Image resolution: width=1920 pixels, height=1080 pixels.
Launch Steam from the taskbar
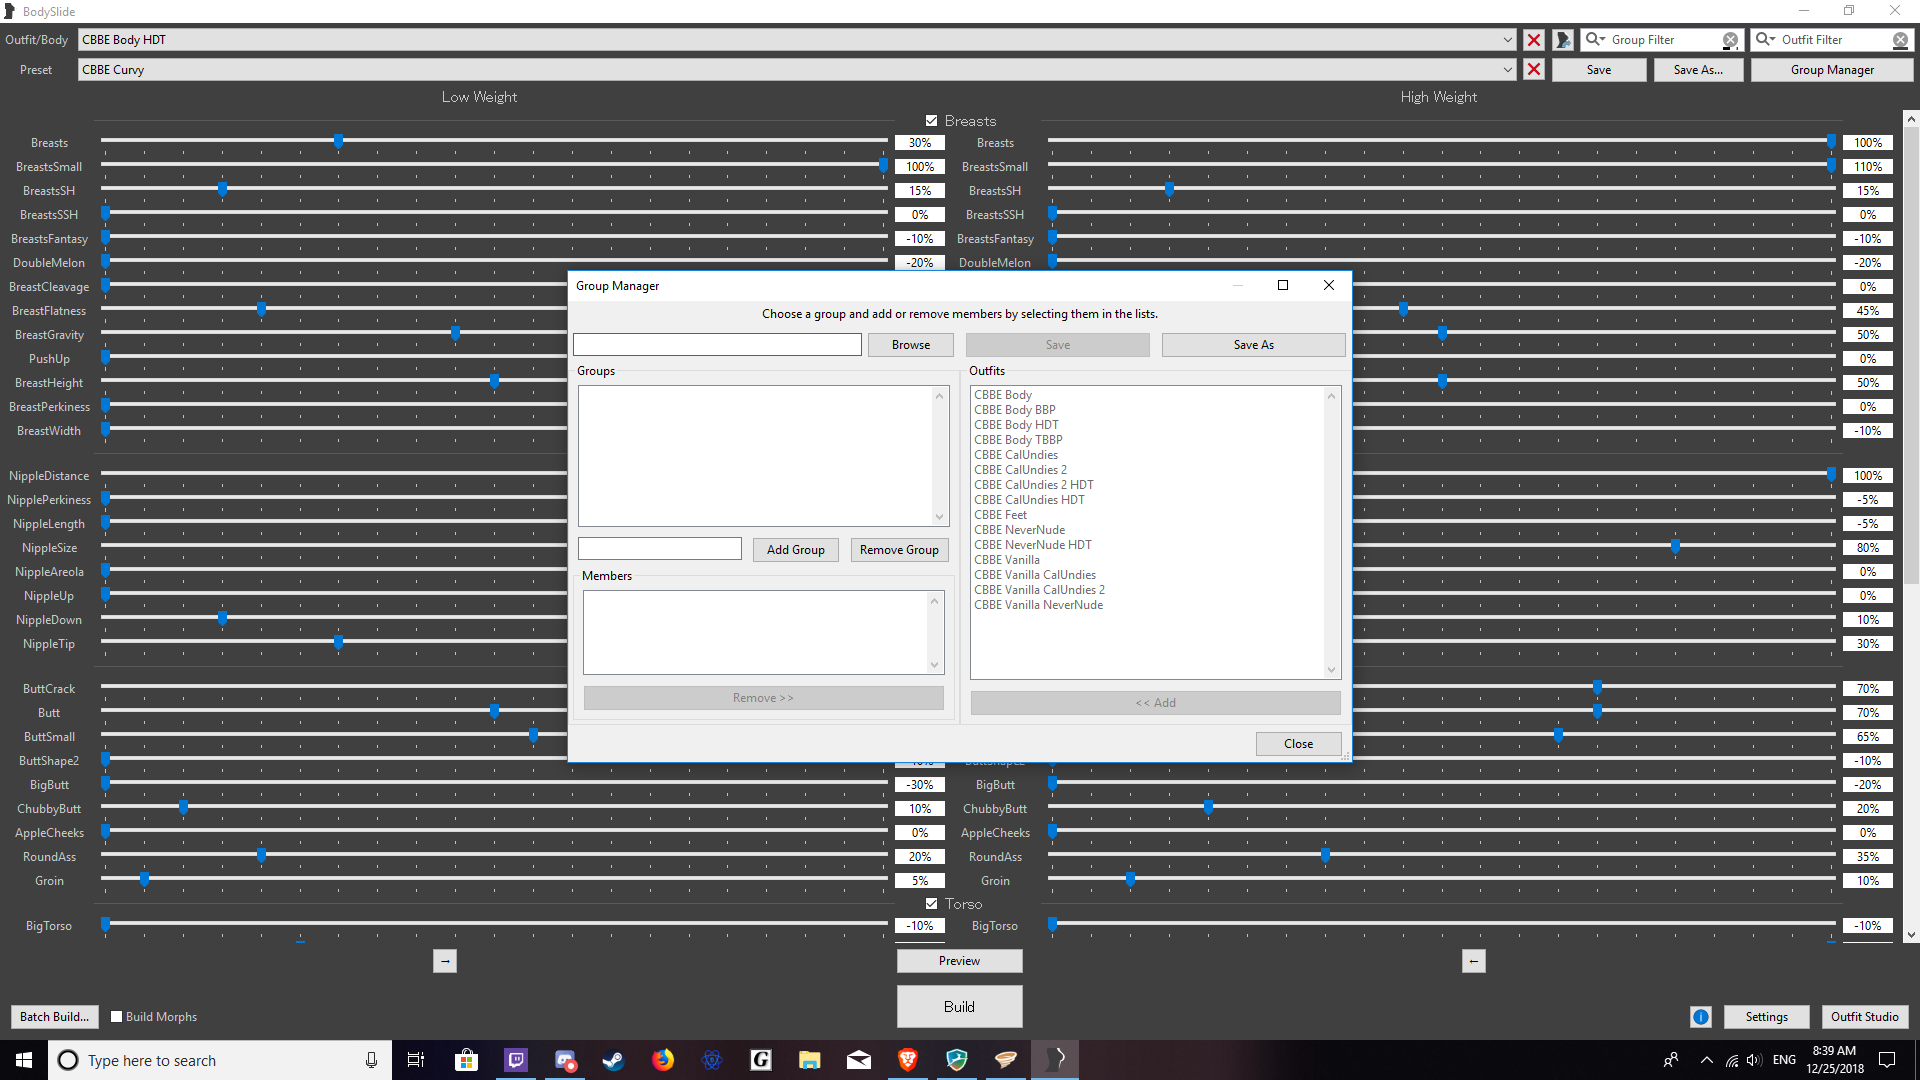[x=613, y=1060]
